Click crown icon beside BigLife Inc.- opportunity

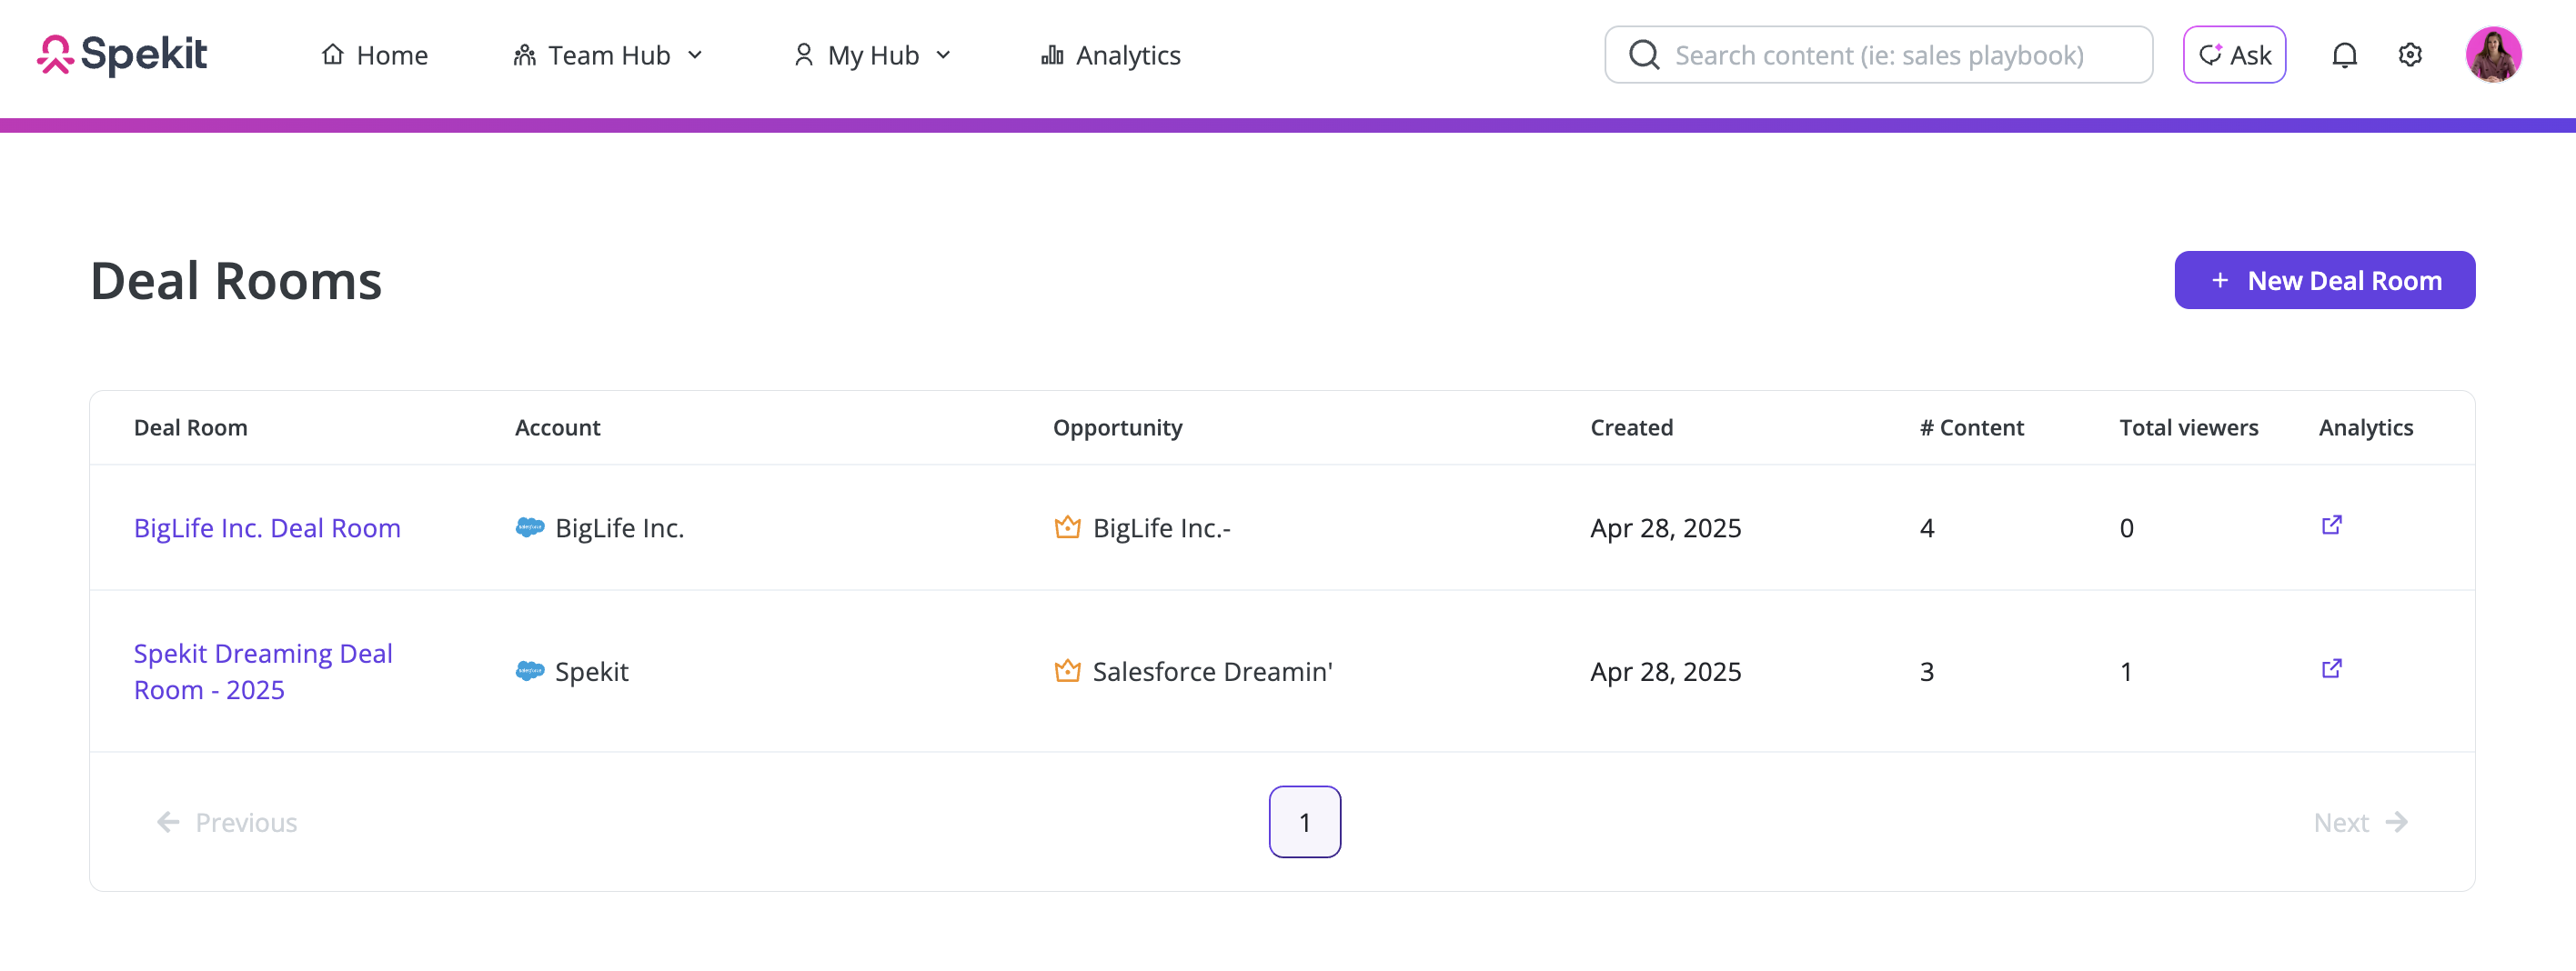(x=1067, y=527)
